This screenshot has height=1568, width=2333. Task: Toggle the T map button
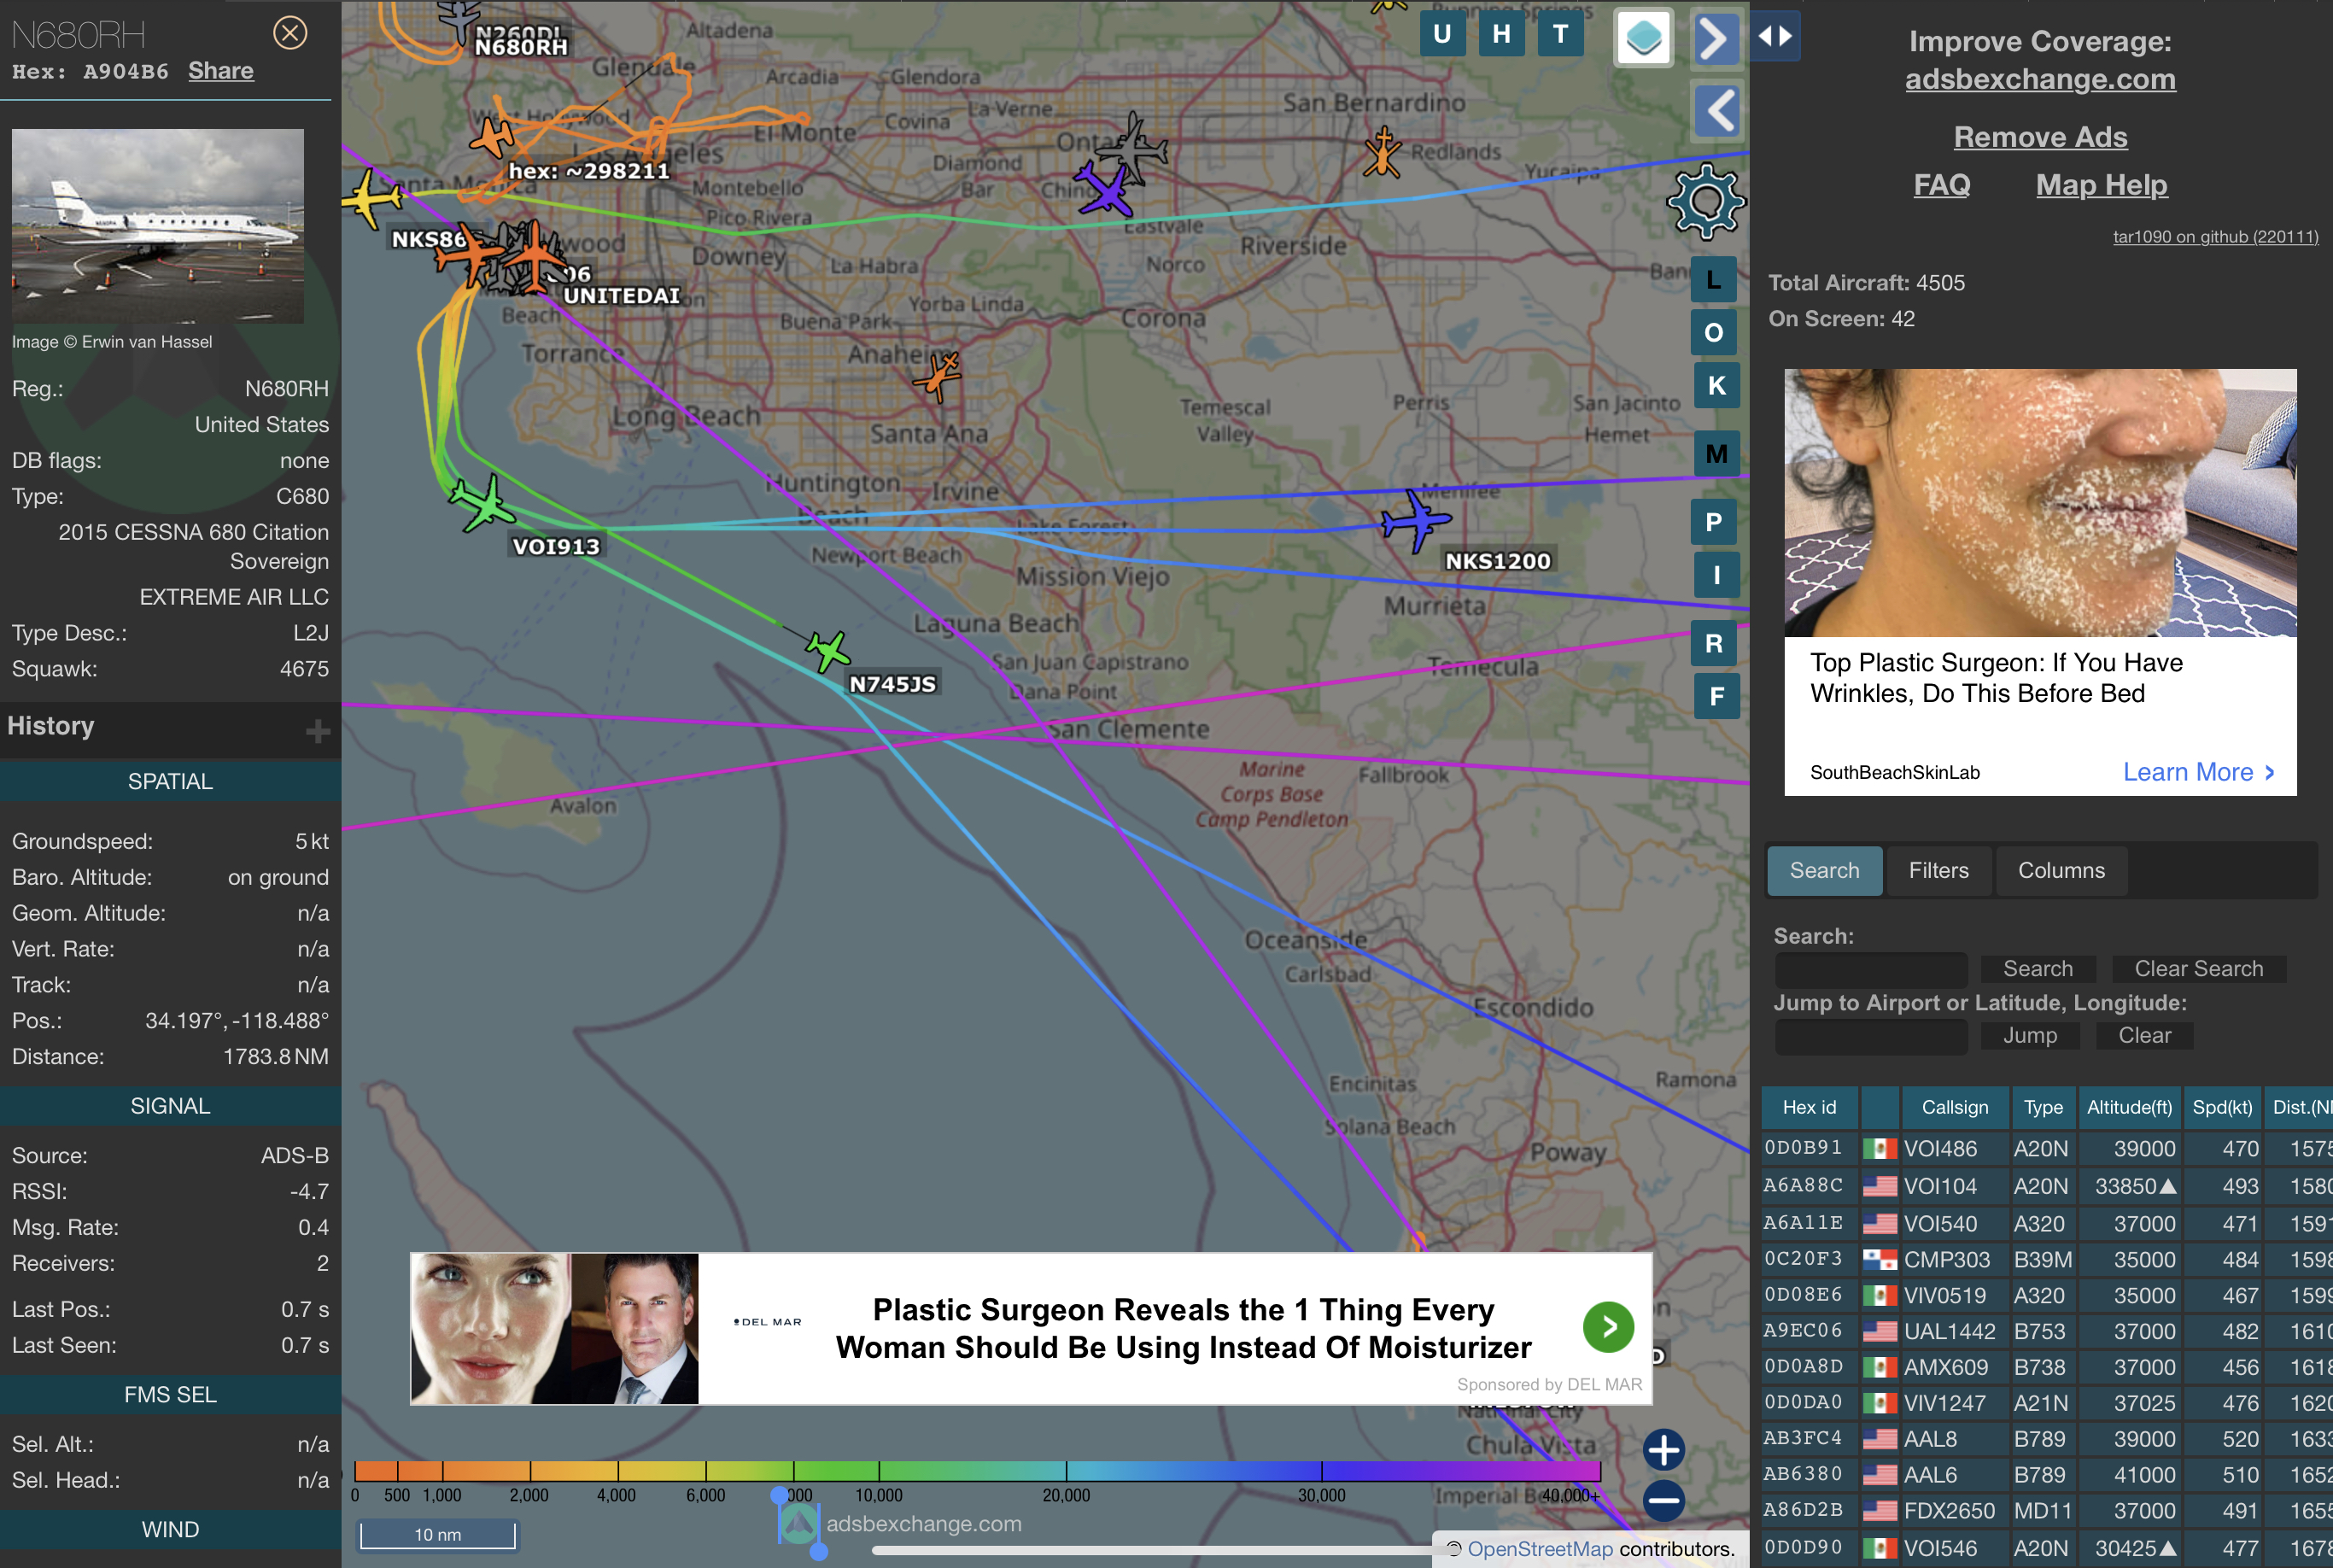click(1560, 34)
